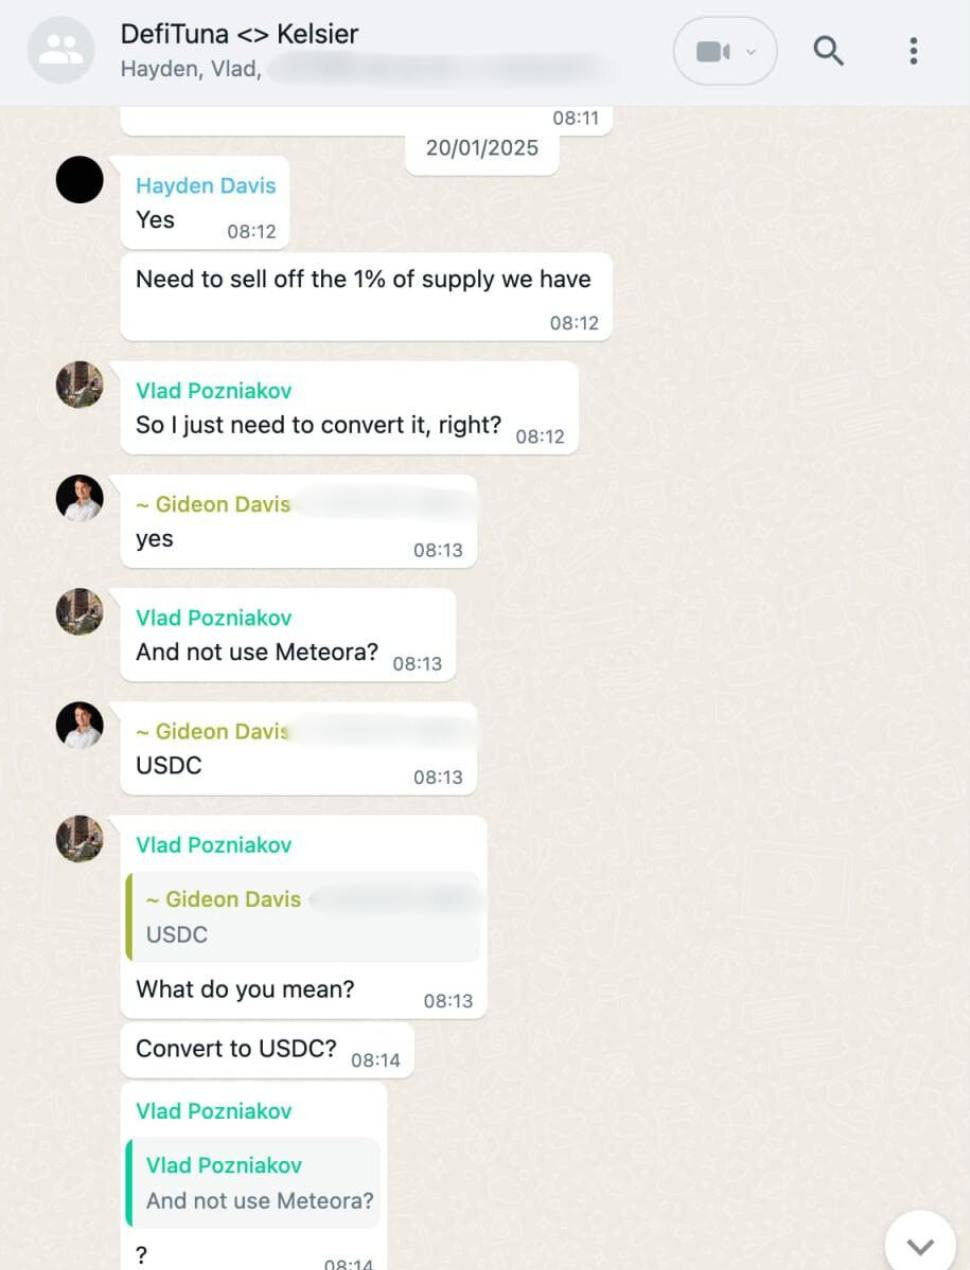This screenshot has width=970, height=1270.
Task: Open quoted 'And not use Meteora?' reply
Action: click(x=253, y=1182)
